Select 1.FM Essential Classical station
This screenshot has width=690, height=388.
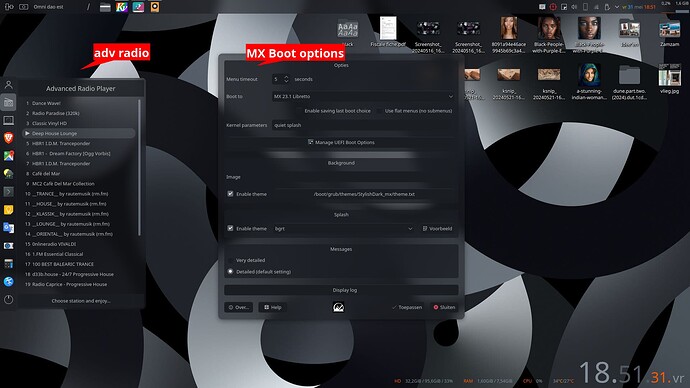pos(79,254)
